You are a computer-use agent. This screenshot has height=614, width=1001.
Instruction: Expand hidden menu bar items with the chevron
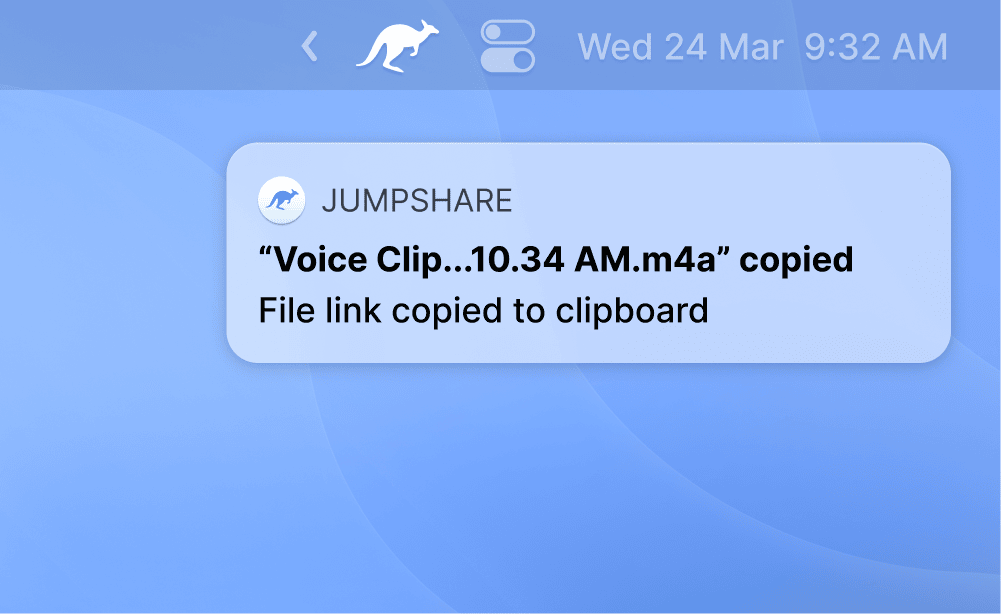310,46
